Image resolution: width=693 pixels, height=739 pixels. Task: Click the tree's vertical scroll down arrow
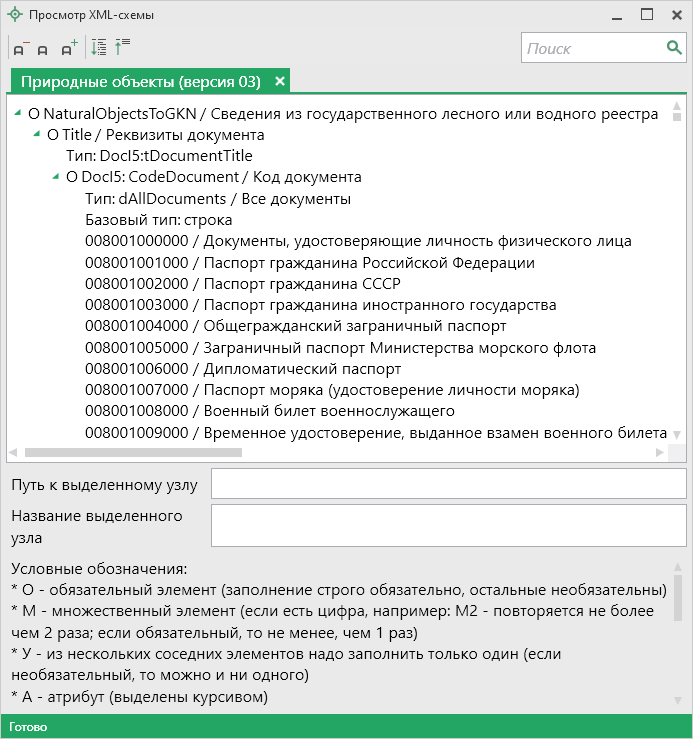(677, 435)
